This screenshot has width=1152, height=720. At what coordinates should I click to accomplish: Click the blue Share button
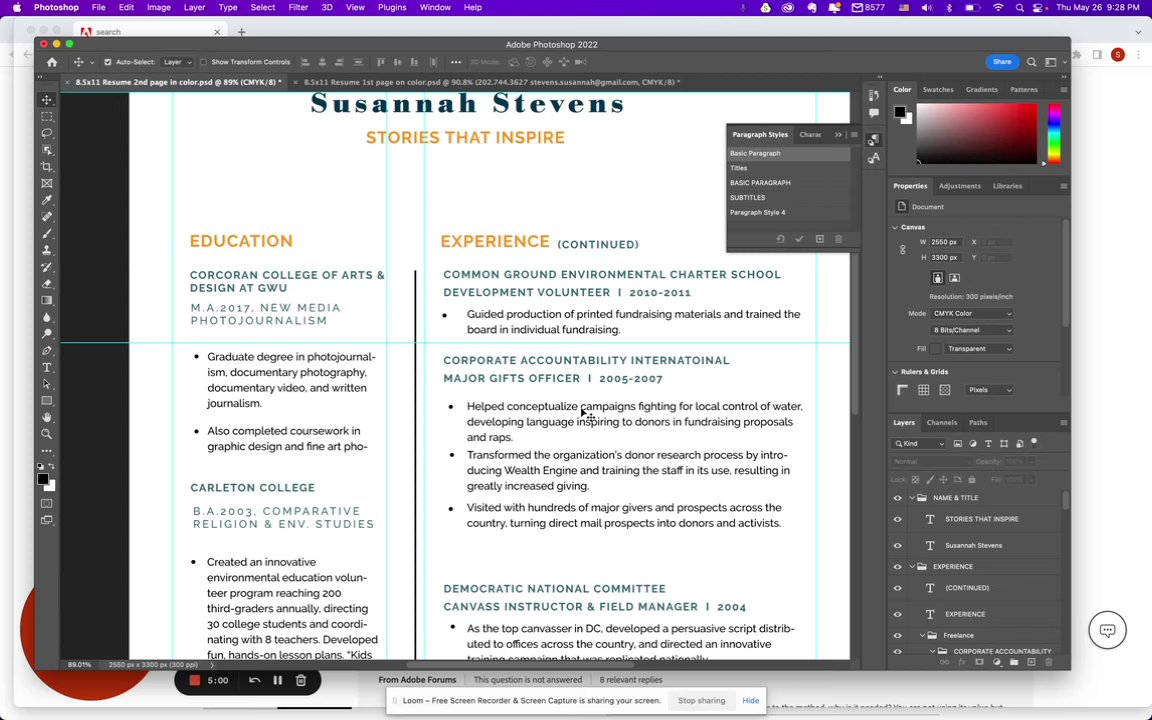click(x=1001, y=62)
